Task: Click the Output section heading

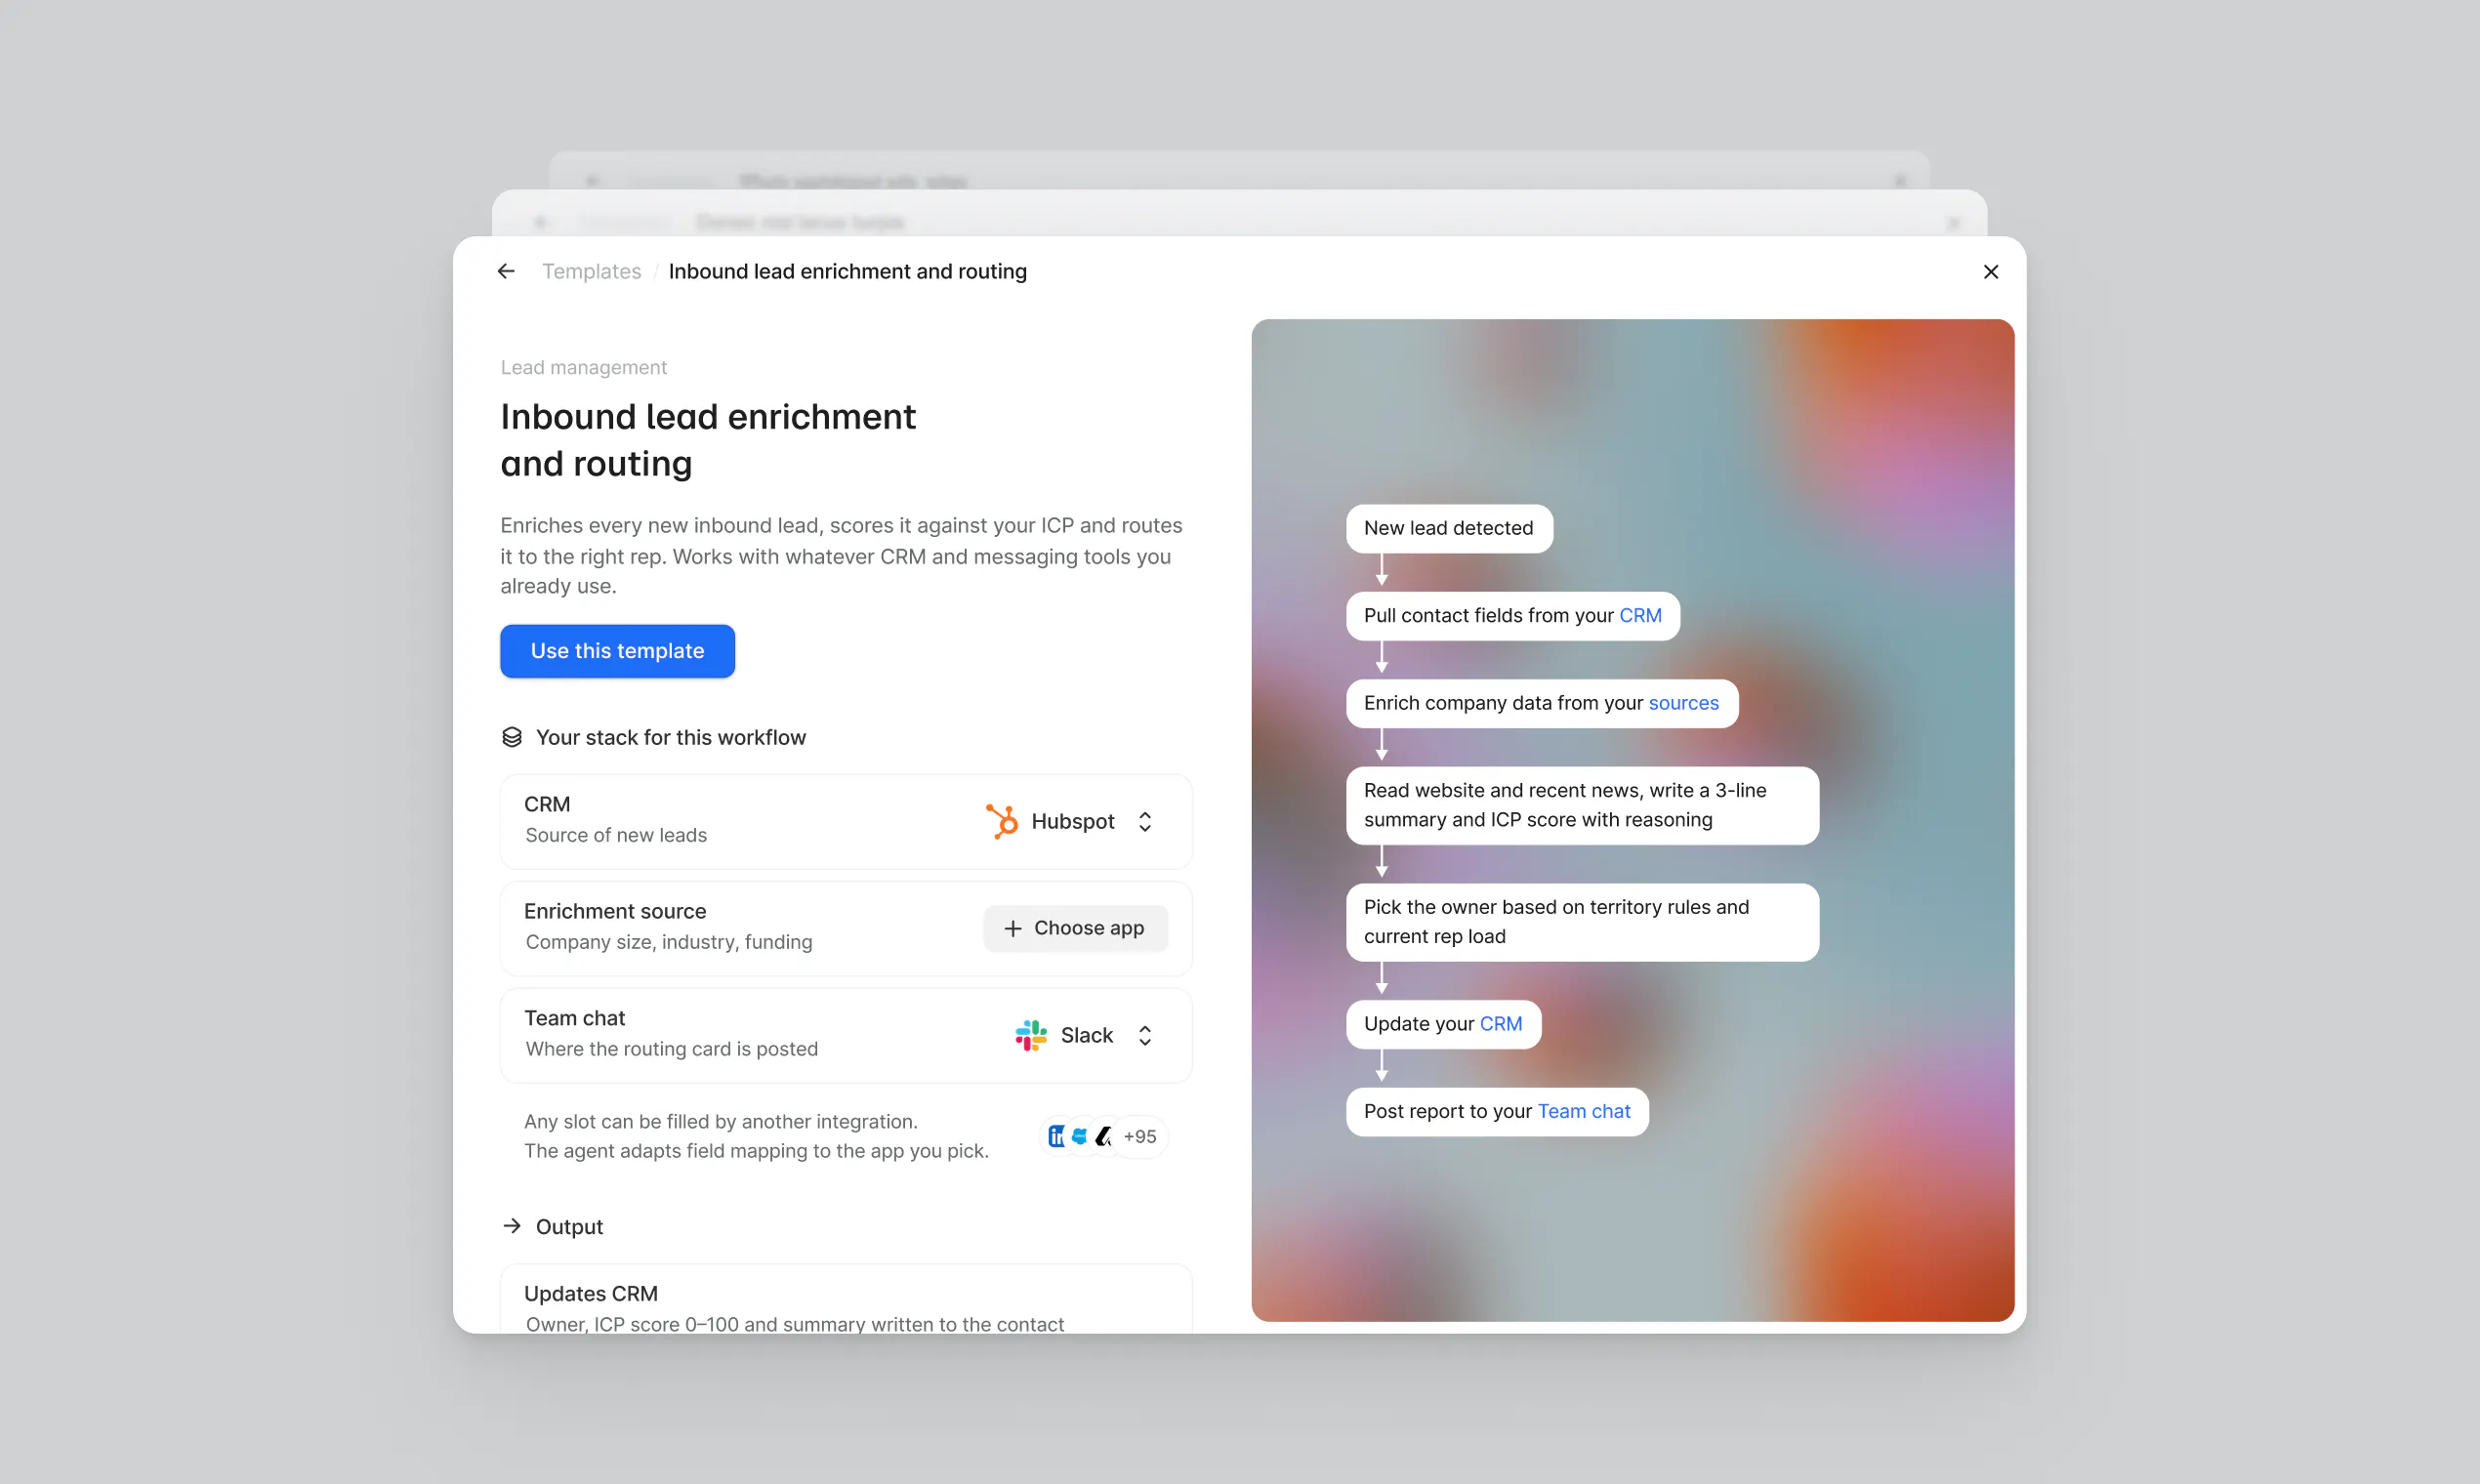Action: point(569,1226)
